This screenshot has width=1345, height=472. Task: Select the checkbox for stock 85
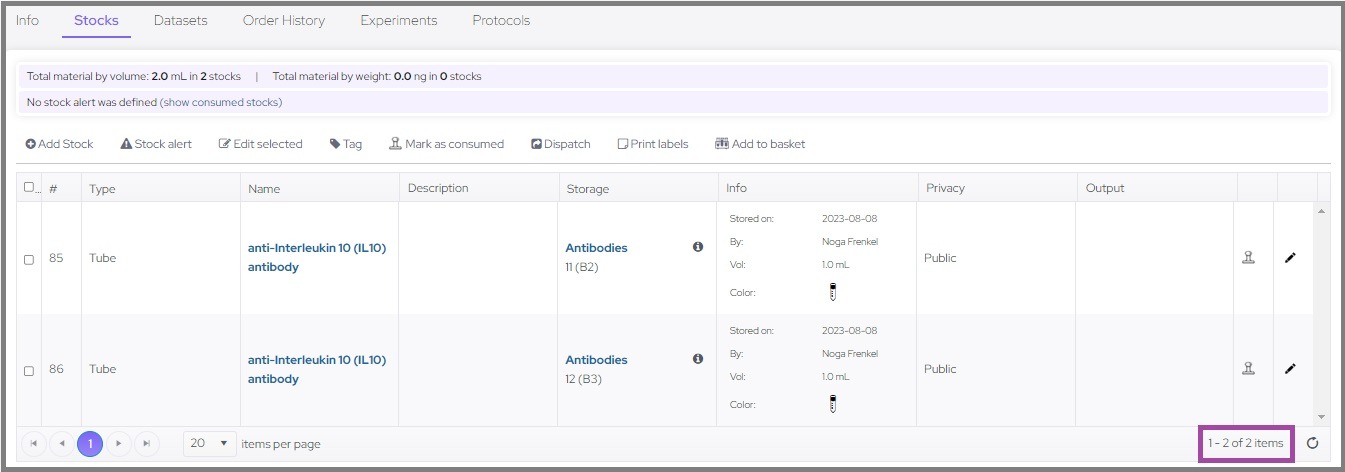29,259
